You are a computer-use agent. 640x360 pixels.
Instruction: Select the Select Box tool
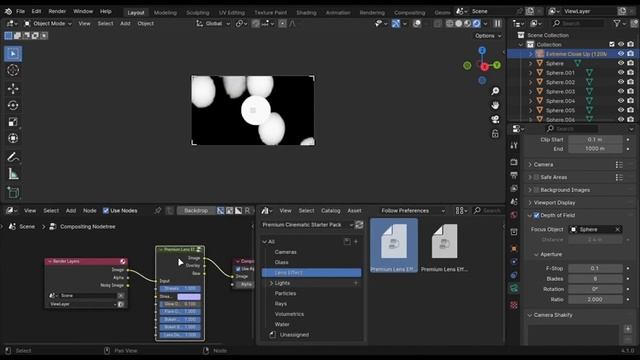13,53
